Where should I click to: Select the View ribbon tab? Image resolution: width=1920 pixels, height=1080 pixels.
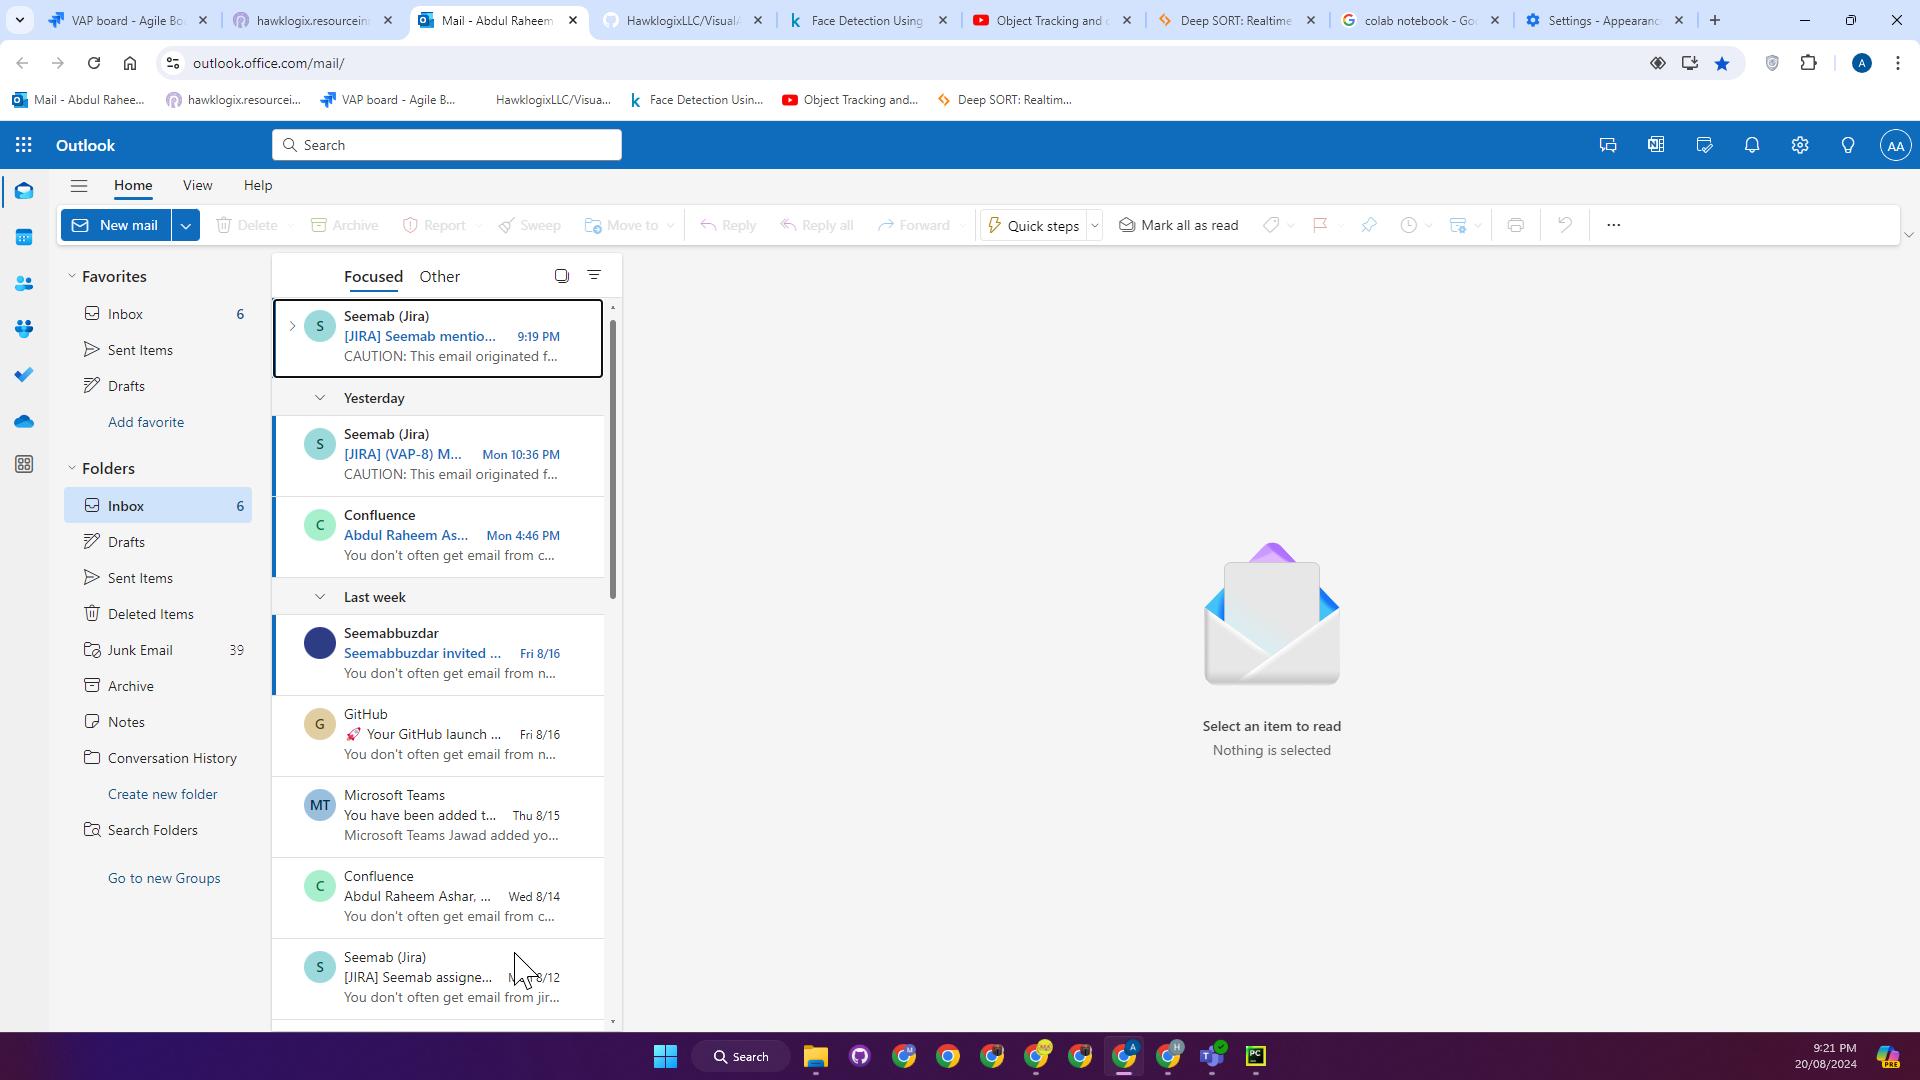(197, 185)
